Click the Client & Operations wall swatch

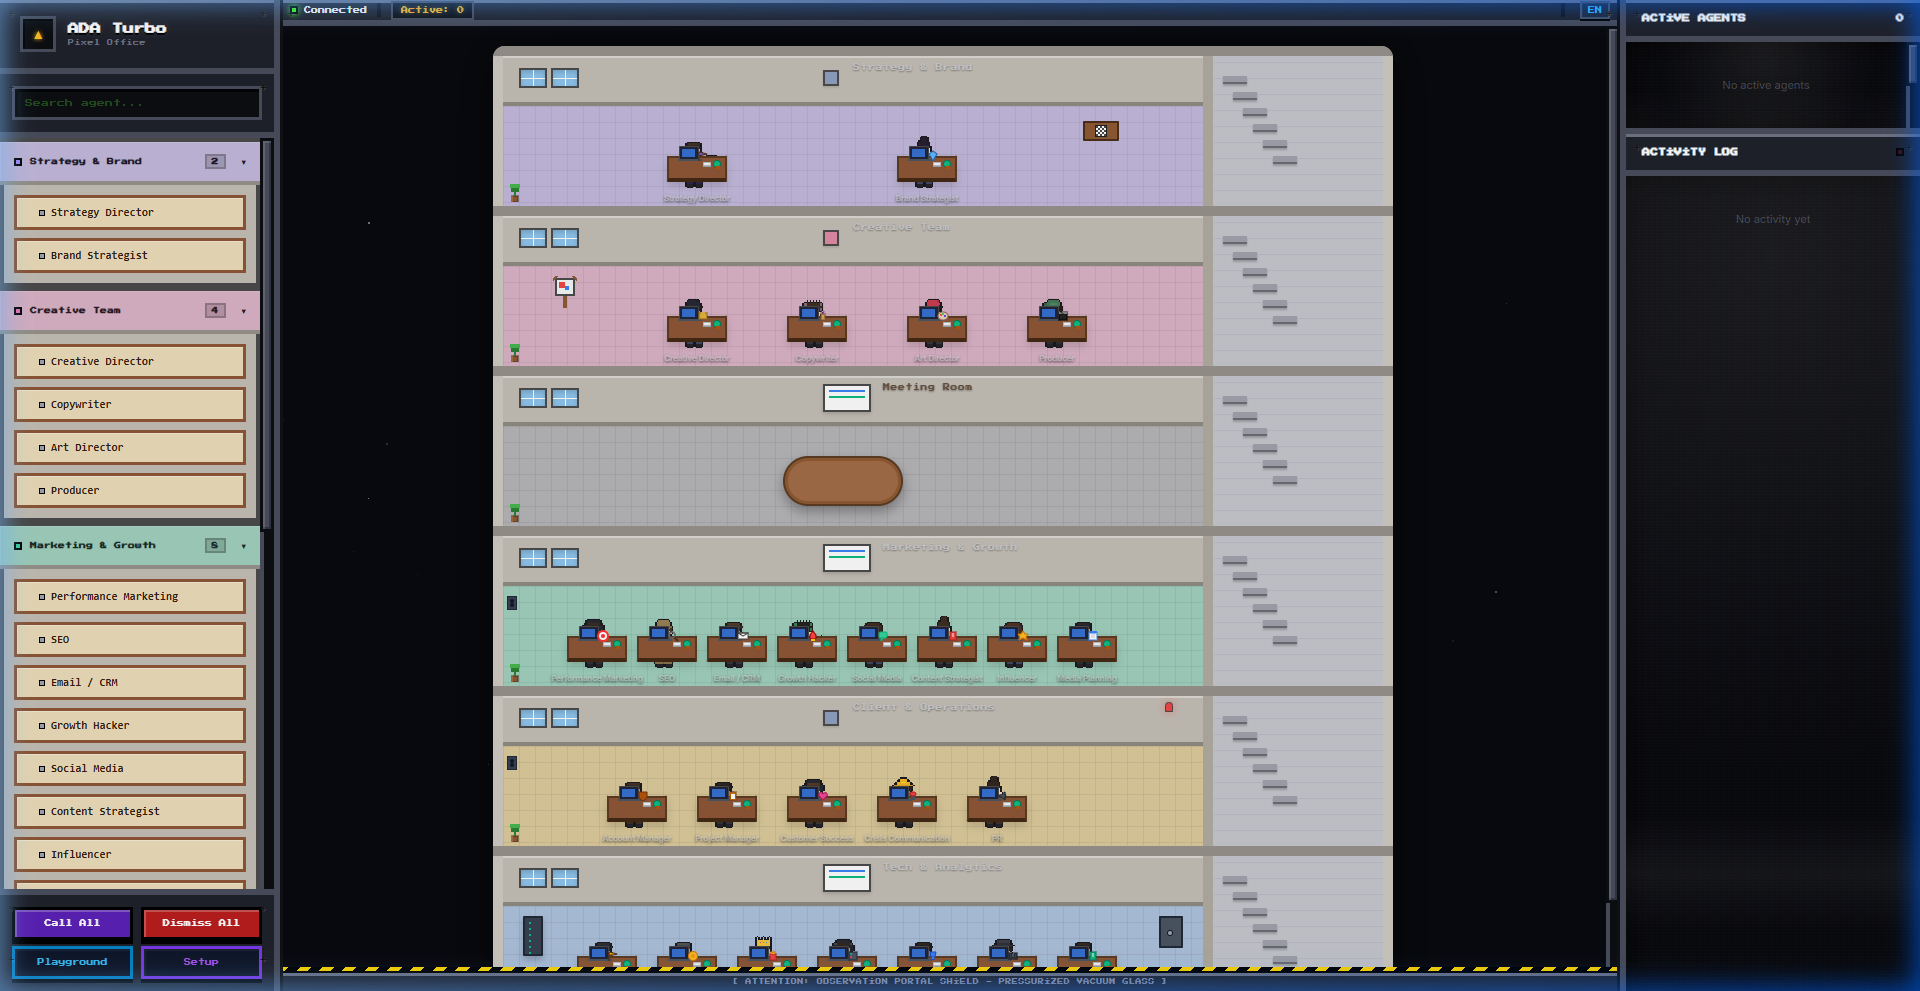point(831,718)
